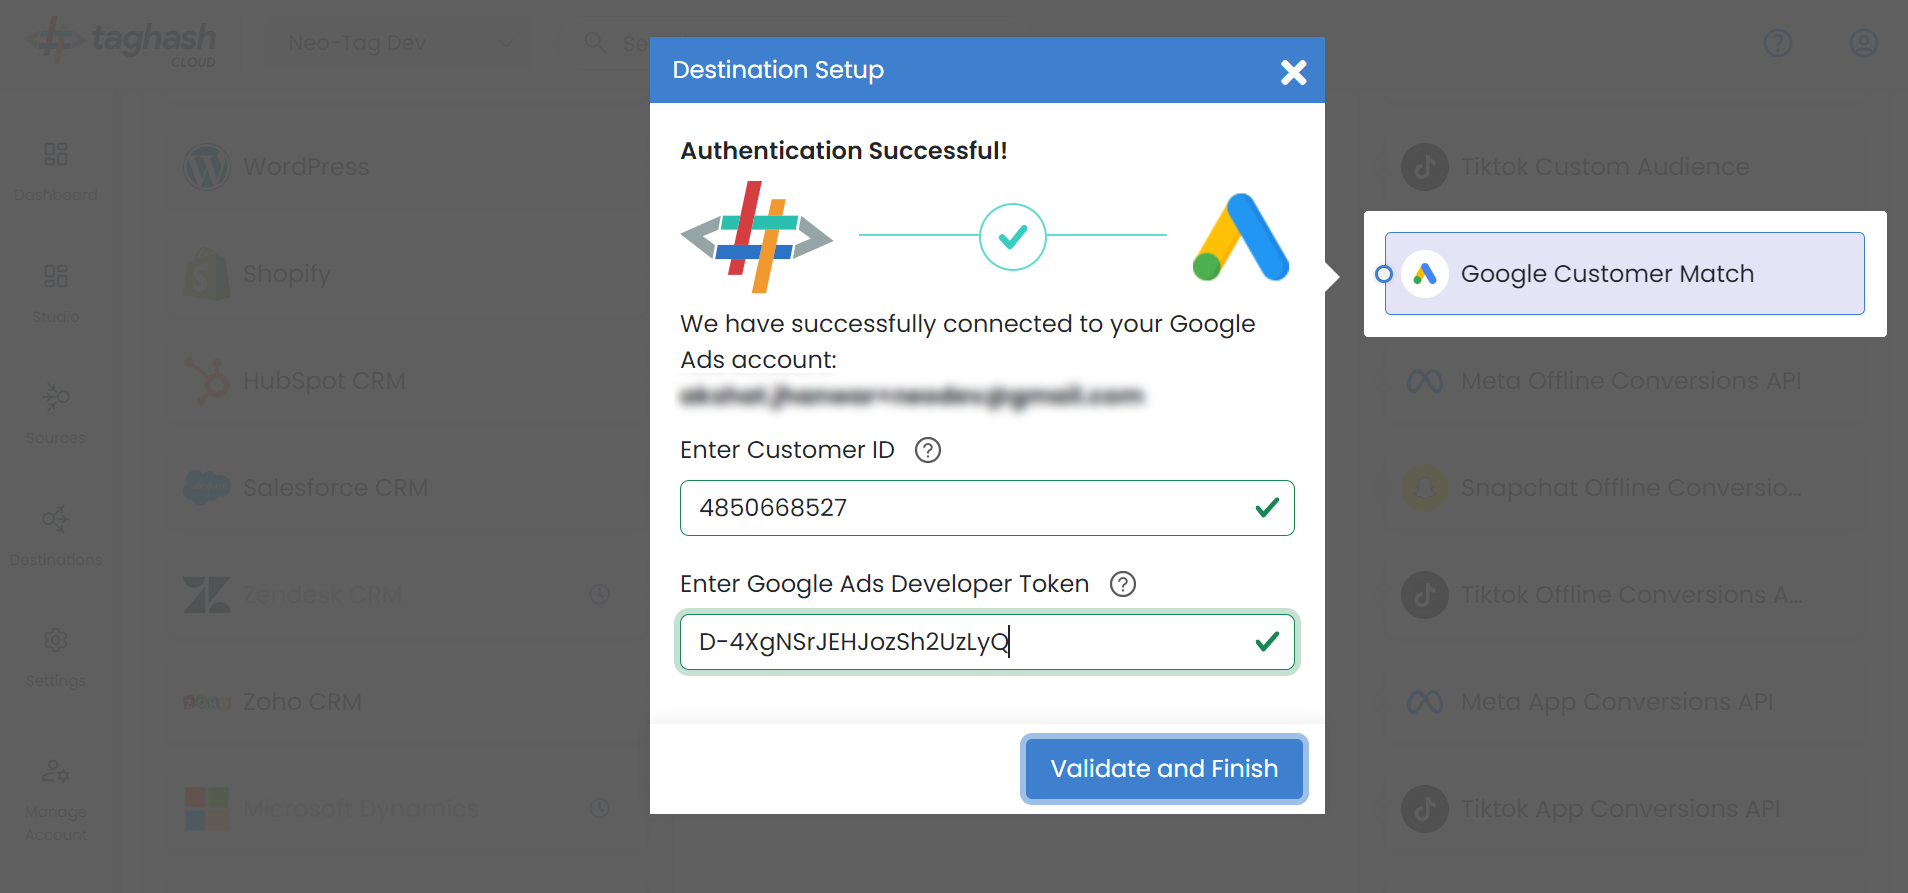
Task: Open the Manage Account sidebar icon
Action: (56, 800)
